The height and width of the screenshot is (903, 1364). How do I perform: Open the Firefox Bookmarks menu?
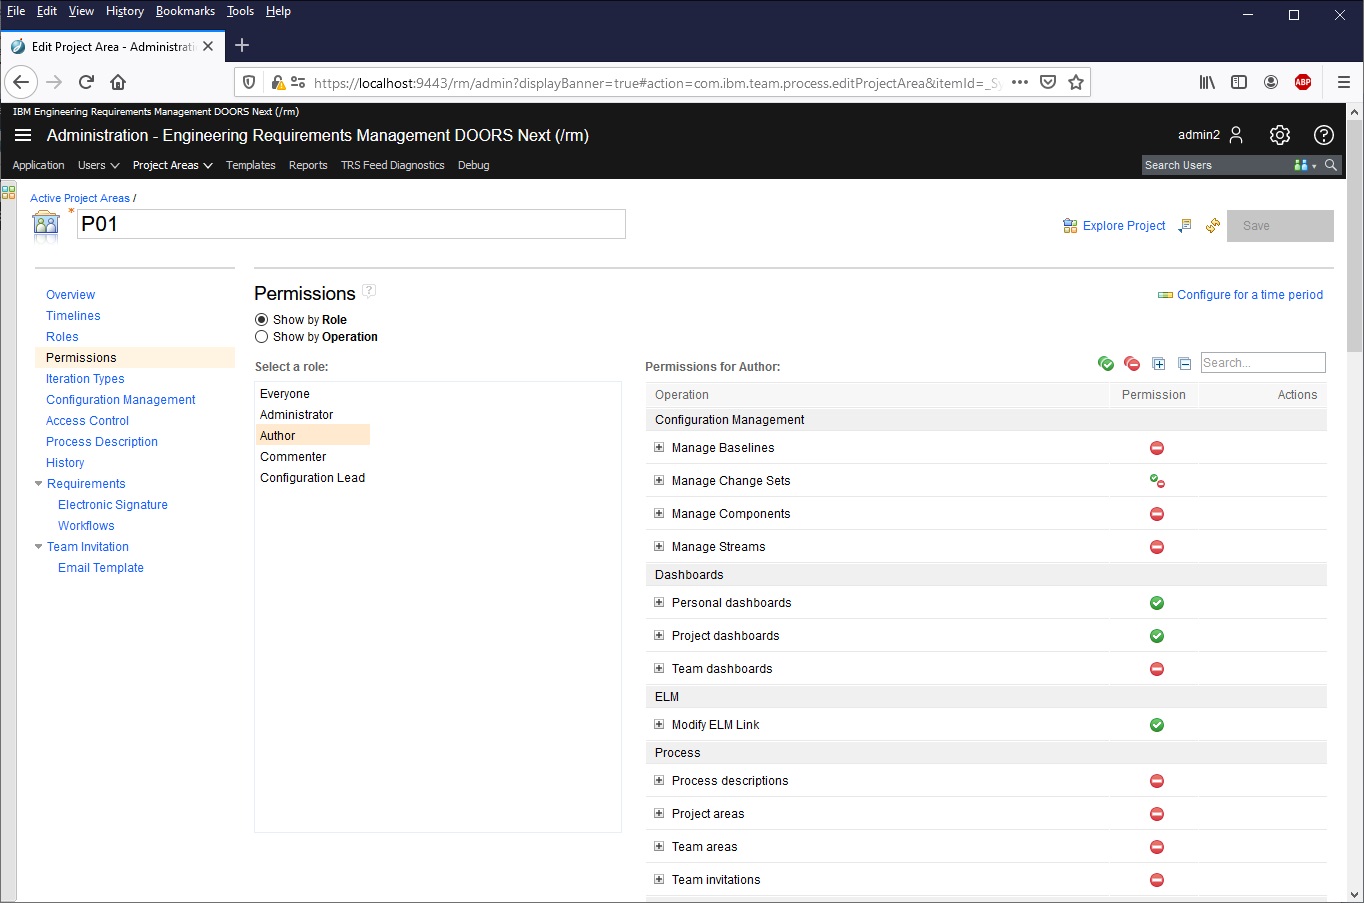tap(185, 11)
